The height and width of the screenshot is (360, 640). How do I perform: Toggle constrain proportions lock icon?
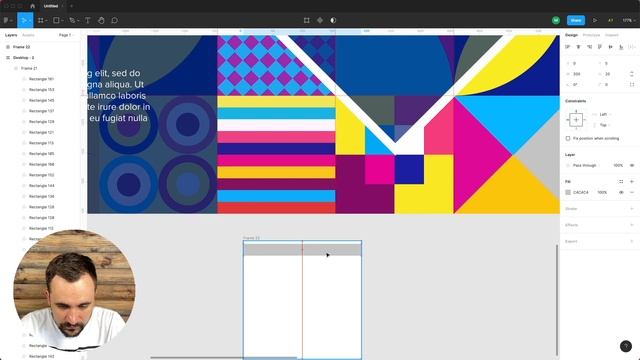pyautogui.click(x=632, y=74)
